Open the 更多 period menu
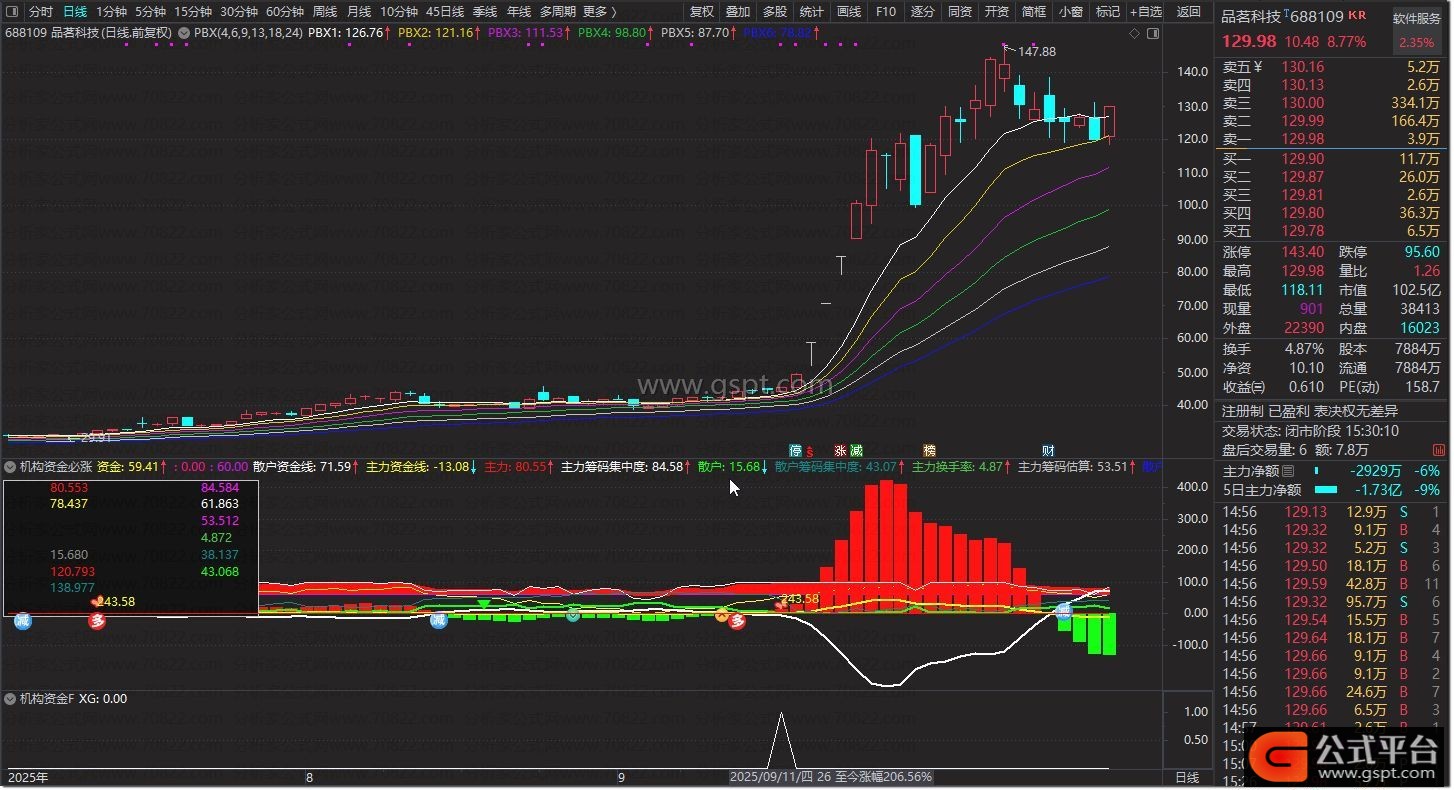 (599, 12)
